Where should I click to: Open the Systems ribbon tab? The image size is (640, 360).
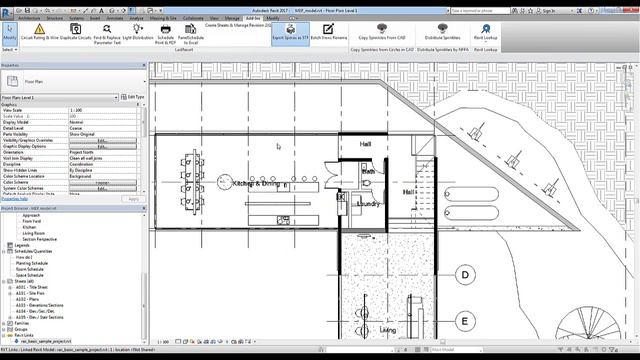[76, 18]
